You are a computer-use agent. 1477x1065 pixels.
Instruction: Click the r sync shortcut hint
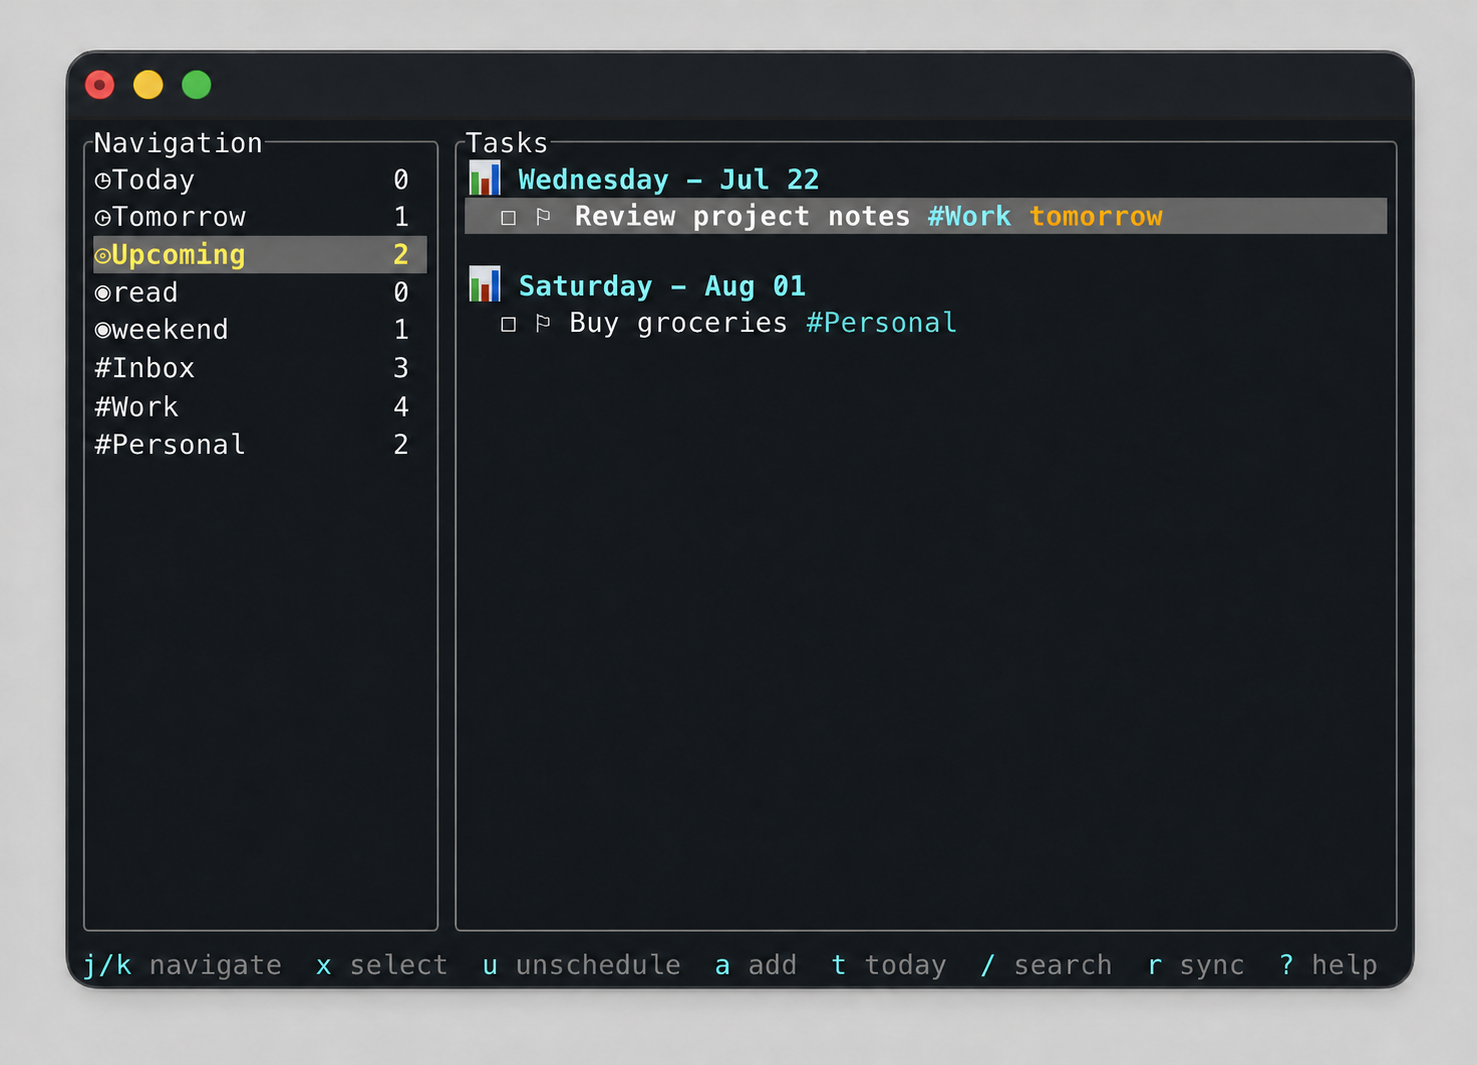[1196, 965]
